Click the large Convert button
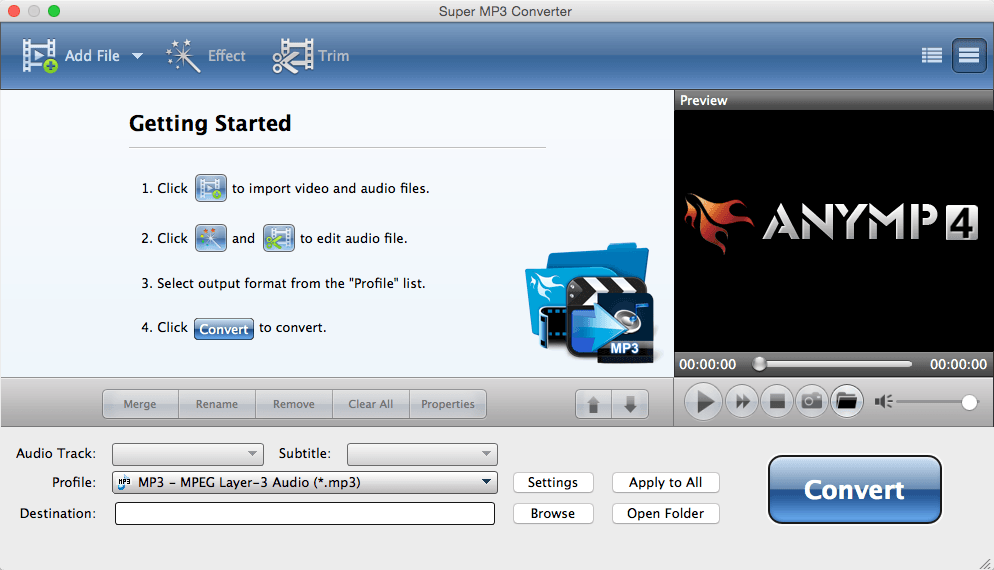The width and height of the screenshot is (994, 570). (x=855, y=489)
